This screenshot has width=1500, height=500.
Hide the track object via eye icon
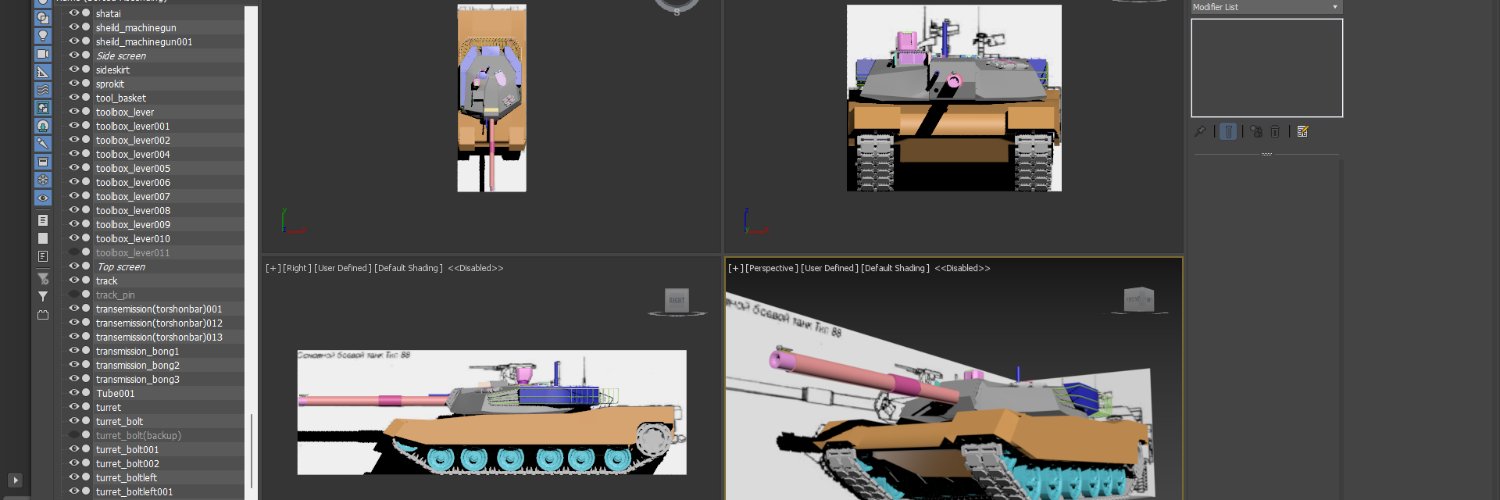(74, 281)
